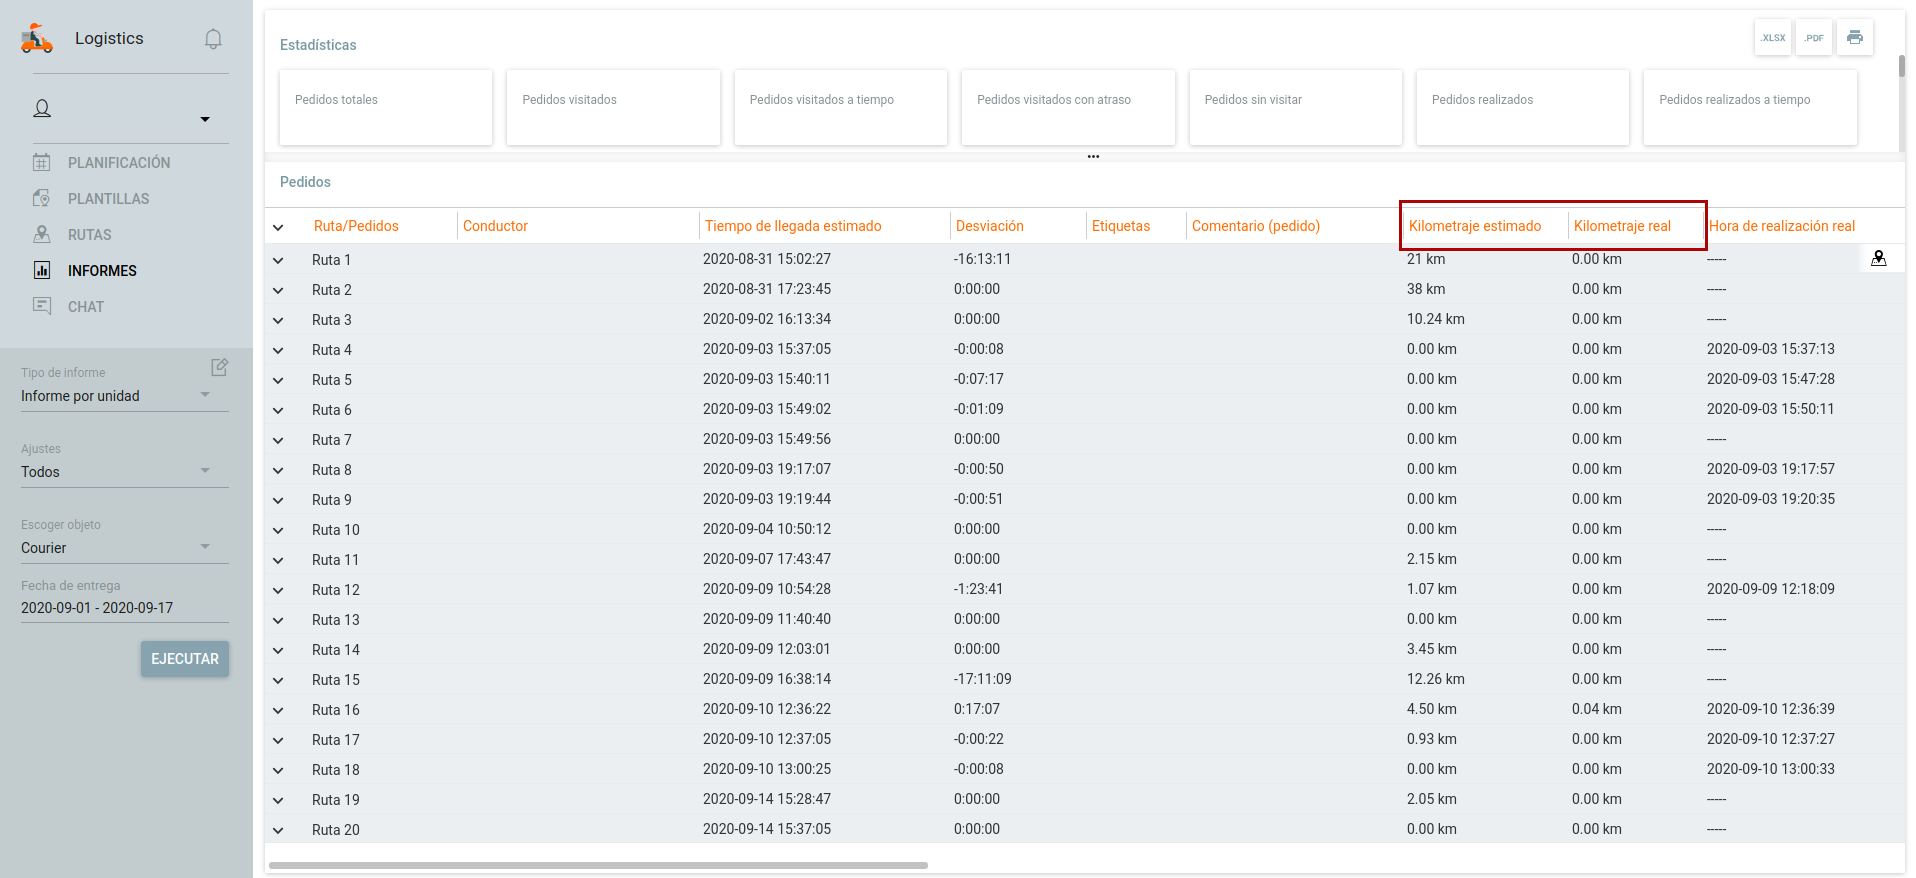This screenshot has width=1916, height=878.
Task: Open the Rutas section
Action: 89,235
